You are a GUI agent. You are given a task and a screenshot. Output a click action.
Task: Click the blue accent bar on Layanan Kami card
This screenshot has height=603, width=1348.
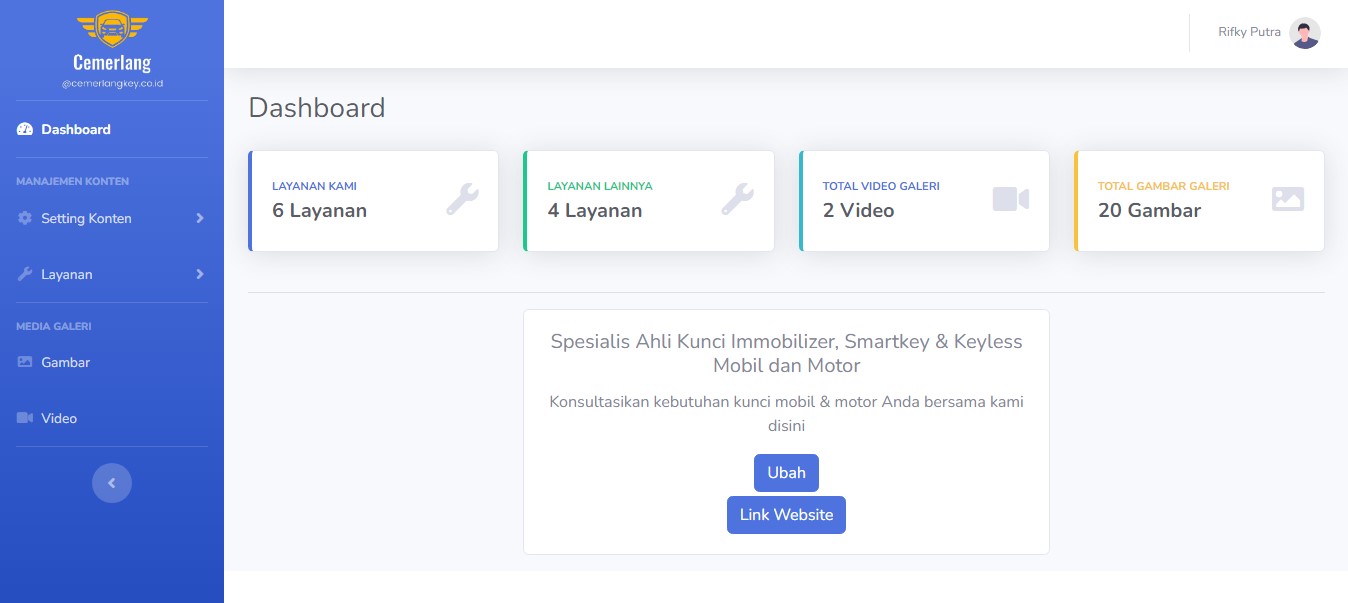pyautogui.click(x=250, y=199)
